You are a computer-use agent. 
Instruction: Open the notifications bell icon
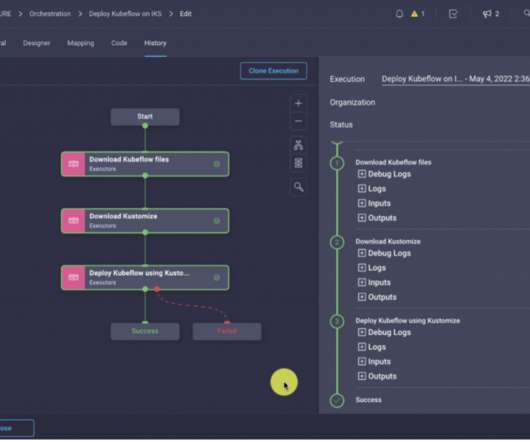399,14
